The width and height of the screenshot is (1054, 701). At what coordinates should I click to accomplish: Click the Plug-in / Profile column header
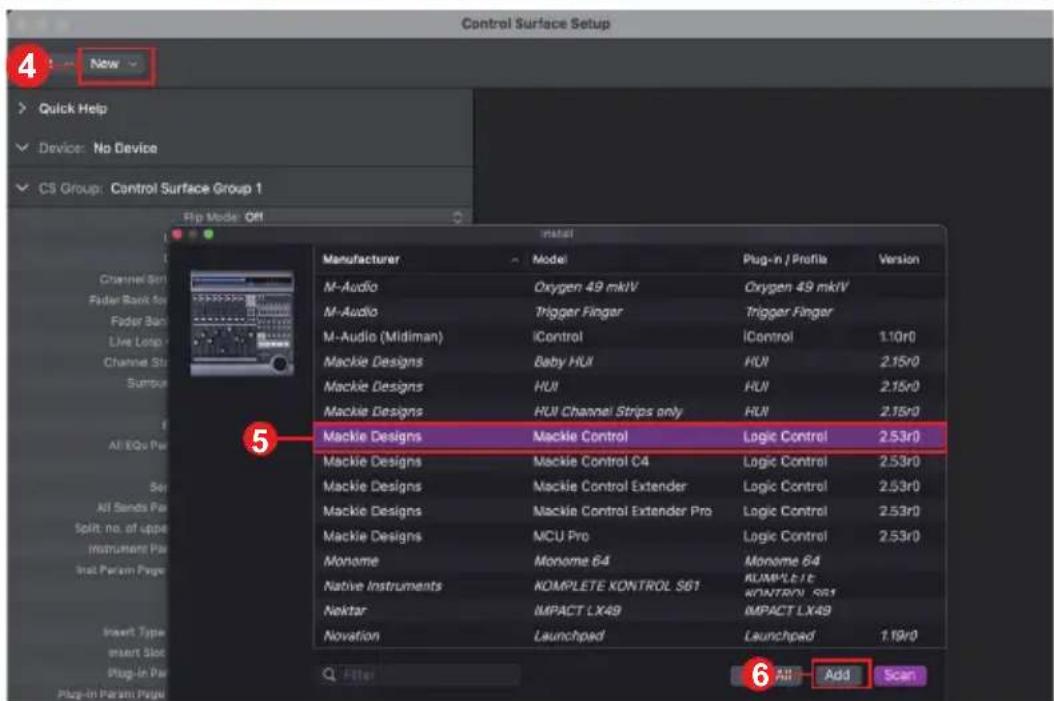pos(784,259)
